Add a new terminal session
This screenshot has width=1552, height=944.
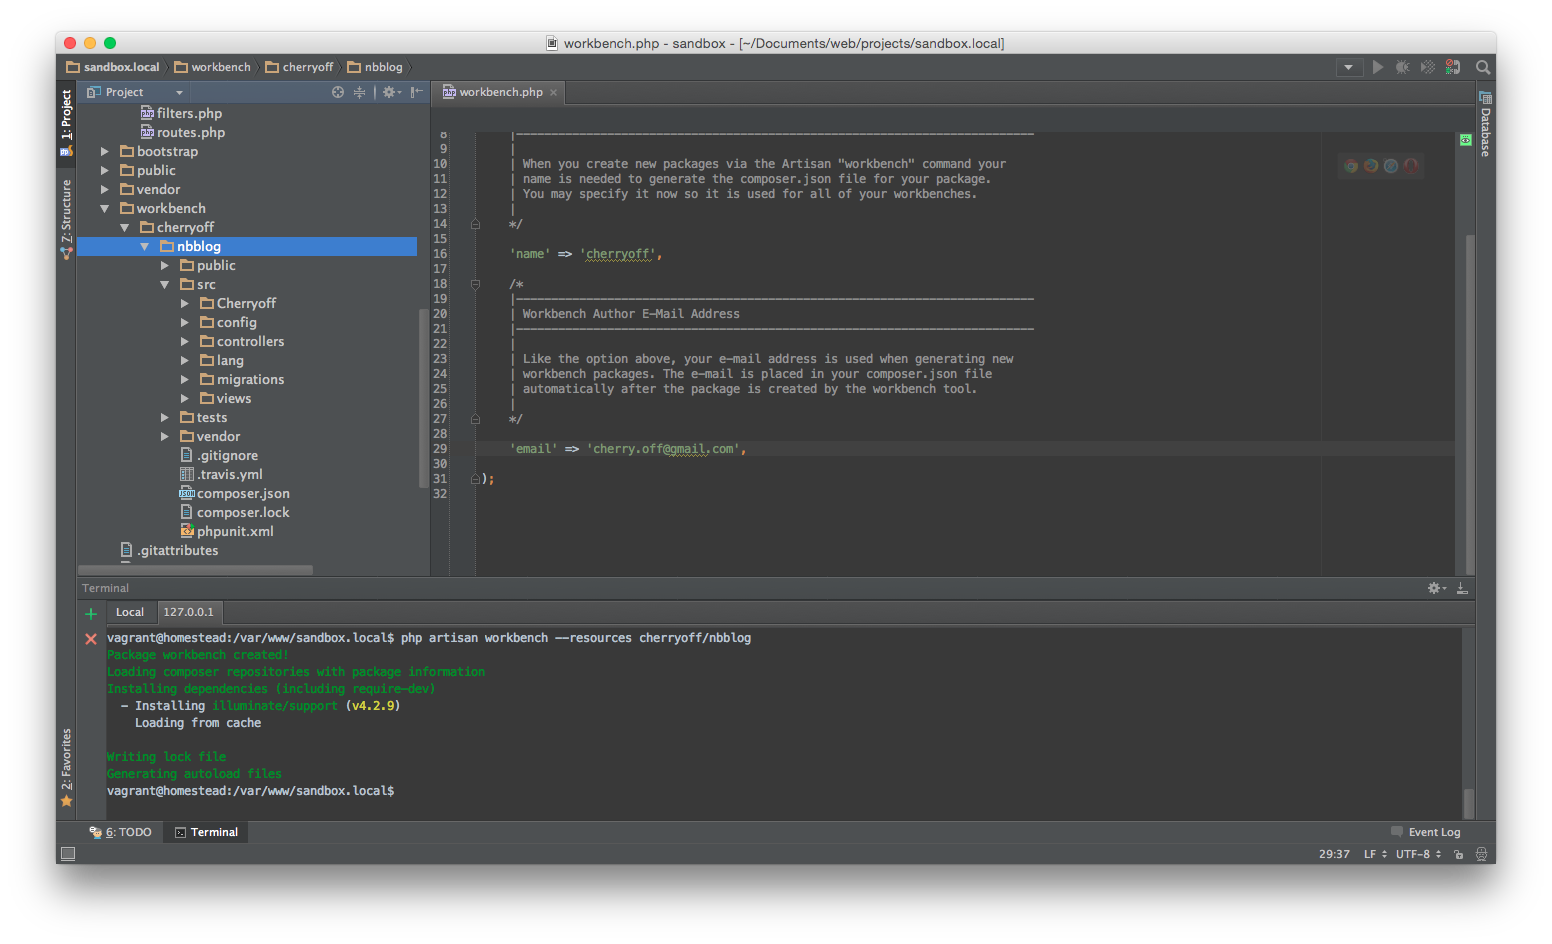(91, 614)
